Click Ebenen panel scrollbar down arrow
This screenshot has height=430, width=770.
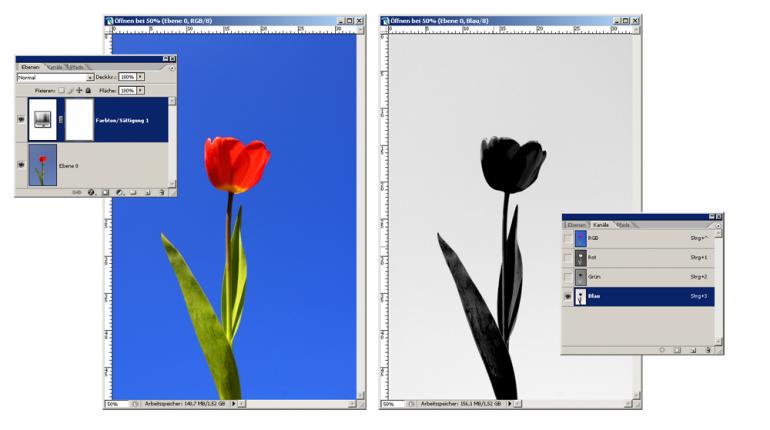172,184
